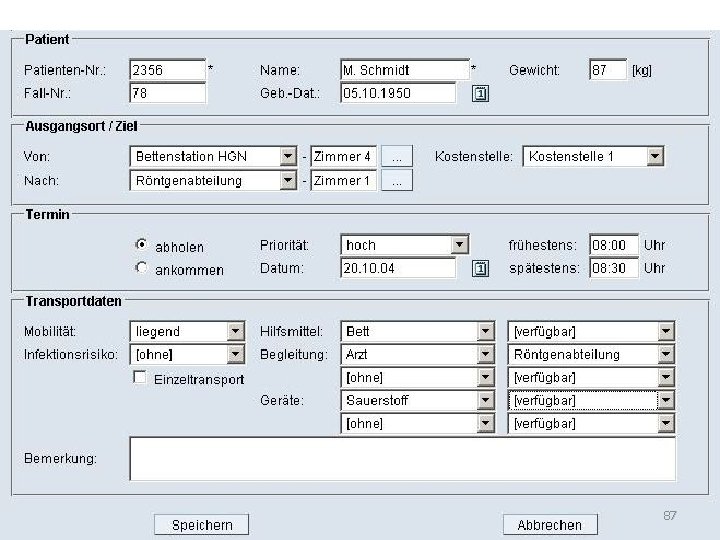
Task: Click the Fall-Nr. input field
Action: (167, 93)
